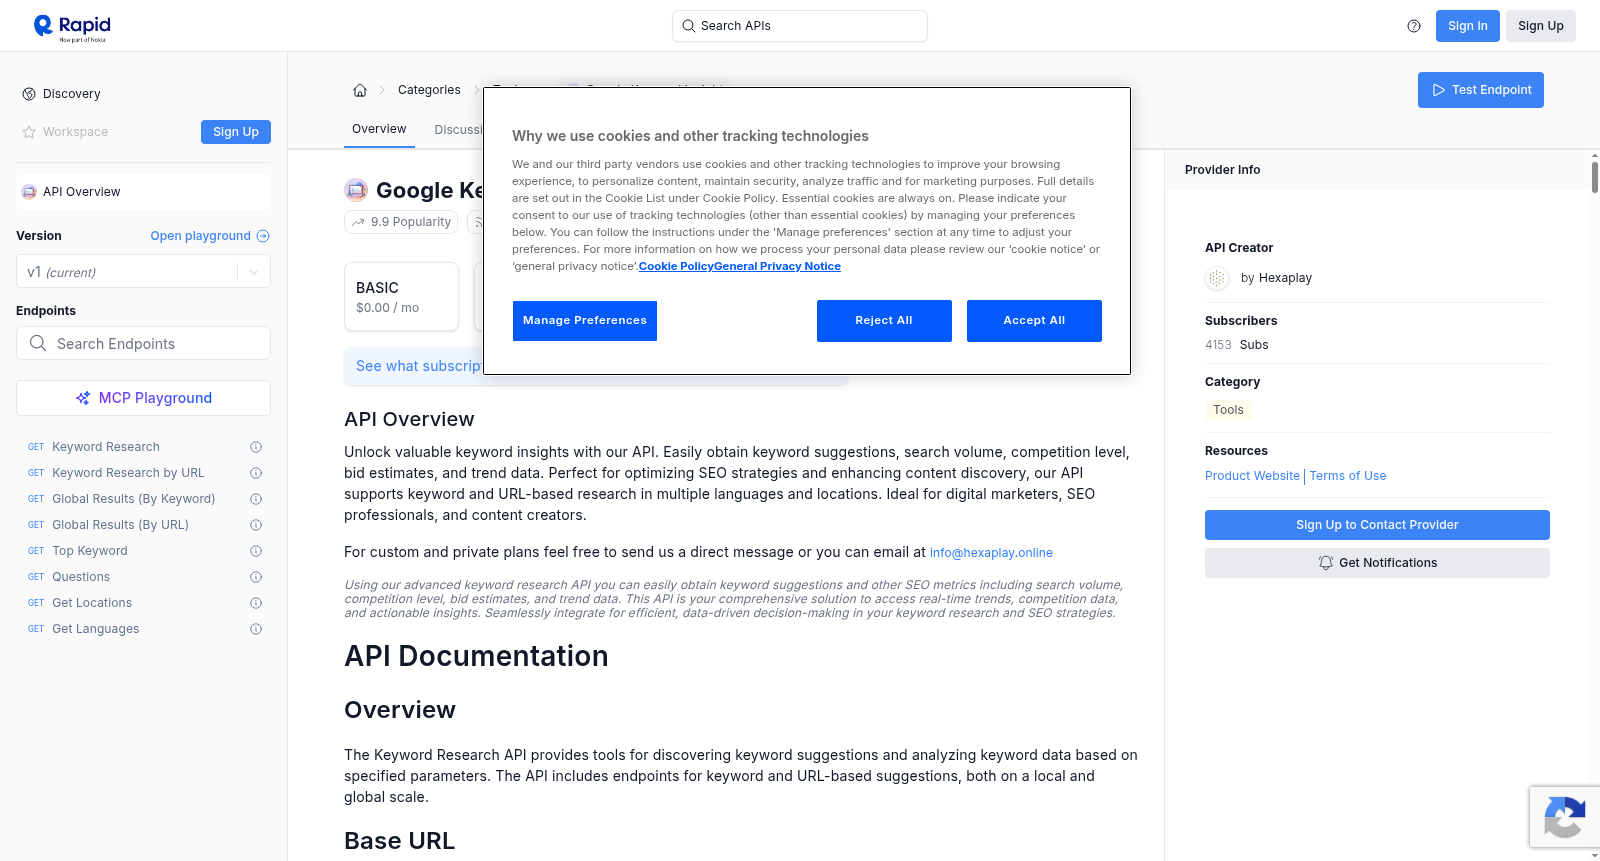The height and width of the screenshot is (861, 1600).
Task: Click the Test Endpoint button
Action: [x=1481, y=90]
